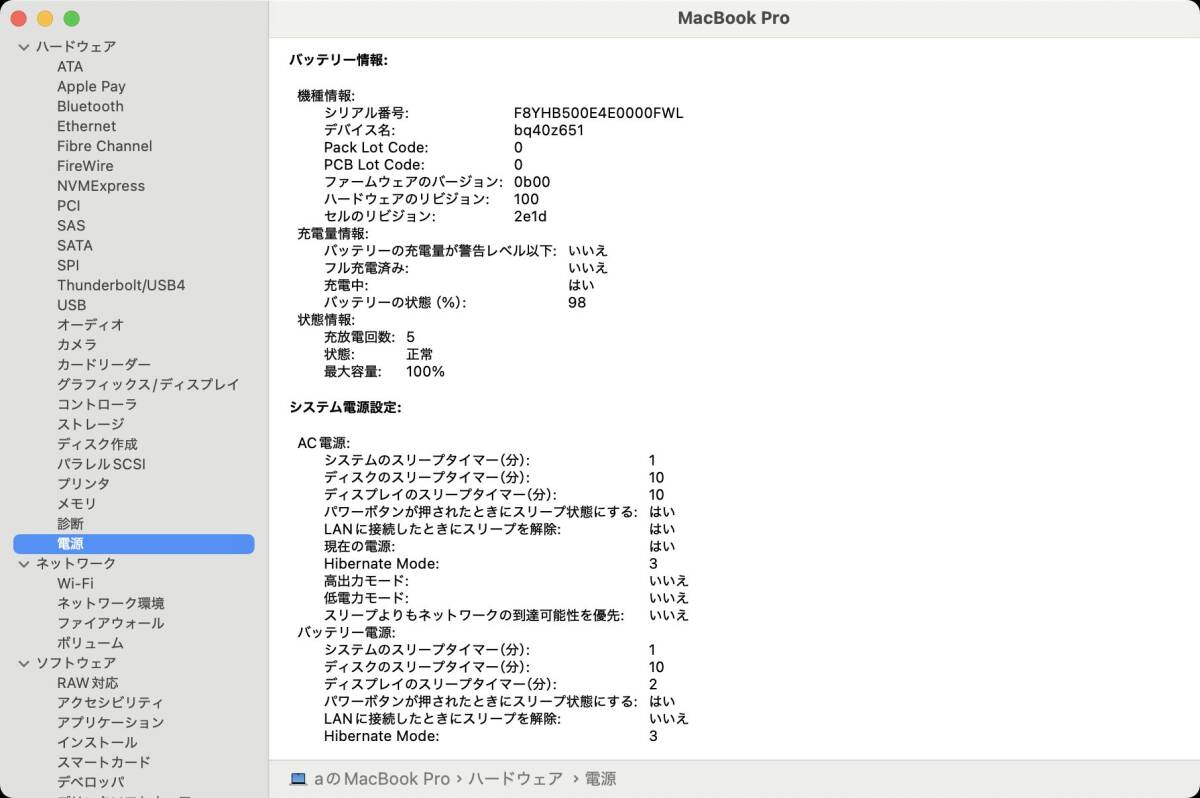Select the ストレージ sidebar item
The width and height of the screenshot is (1200, 798).
(x=90, y=424)
